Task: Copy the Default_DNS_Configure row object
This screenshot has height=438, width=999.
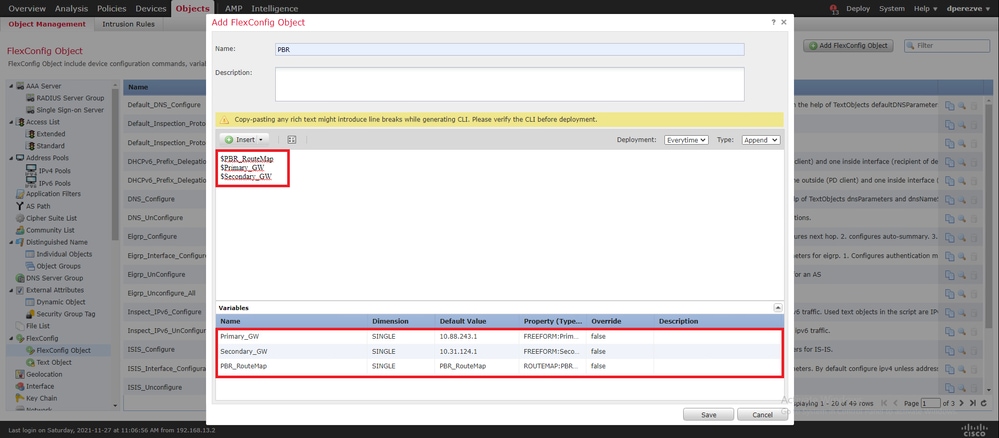Action: point(949,106)
